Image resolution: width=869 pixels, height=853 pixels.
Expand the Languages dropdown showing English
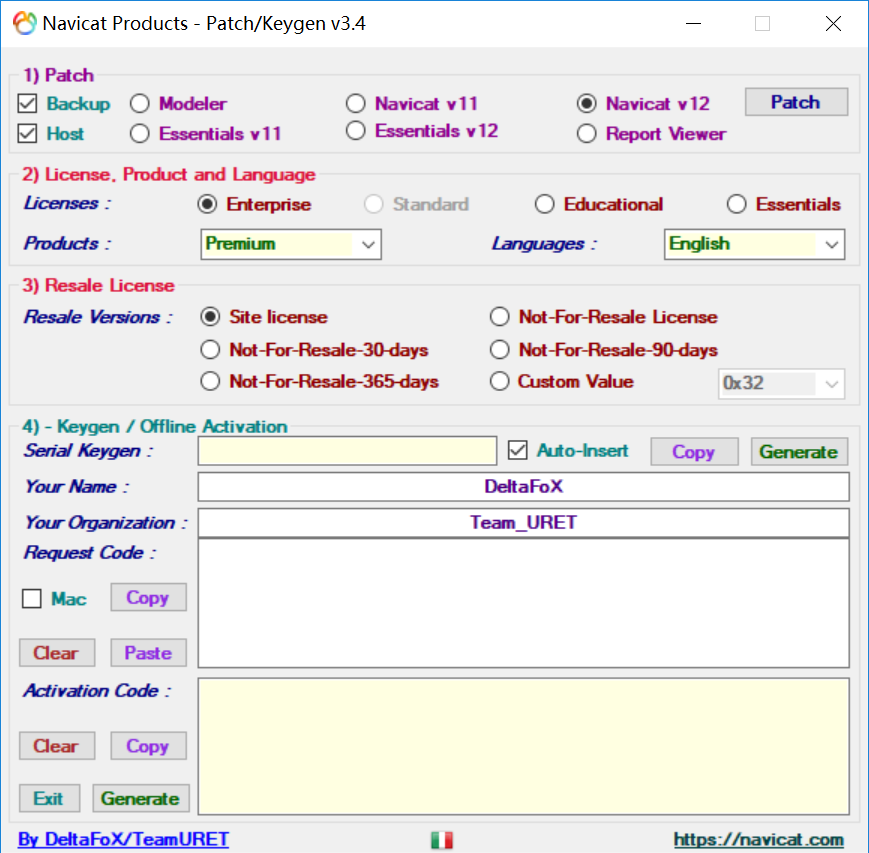tap(754, 244)
